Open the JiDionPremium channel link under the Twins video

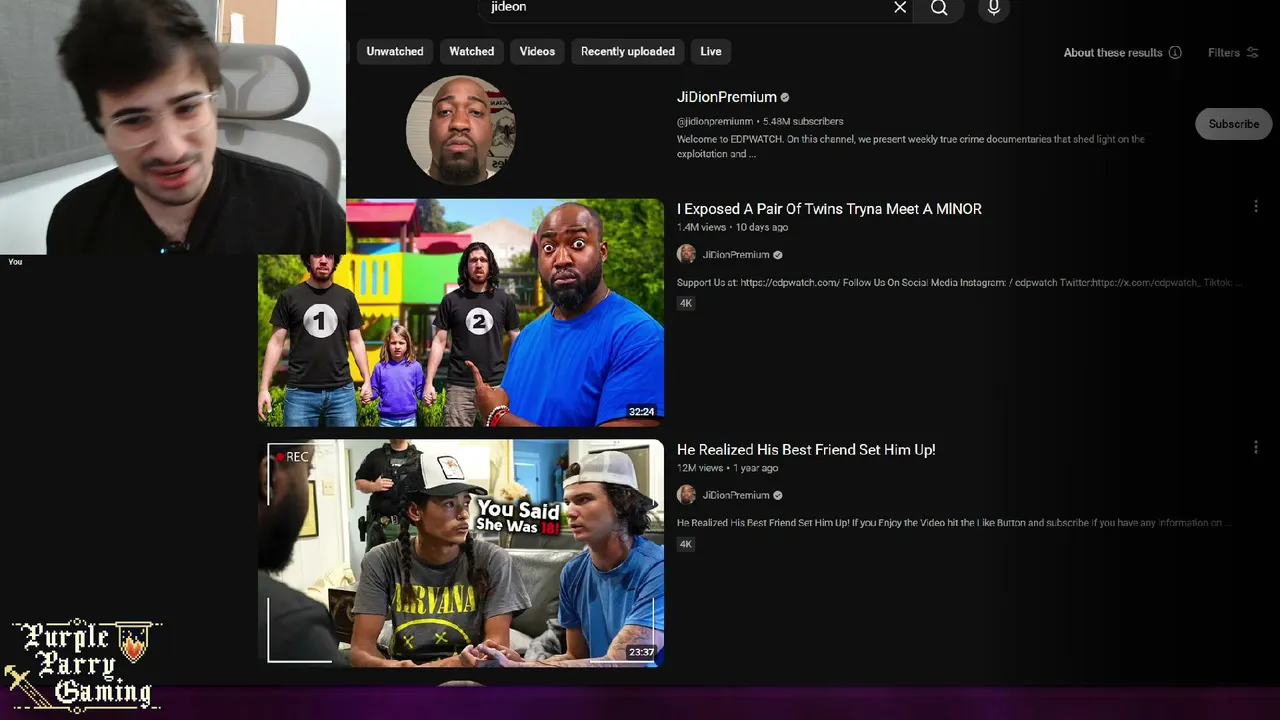[x=736, y=255]
